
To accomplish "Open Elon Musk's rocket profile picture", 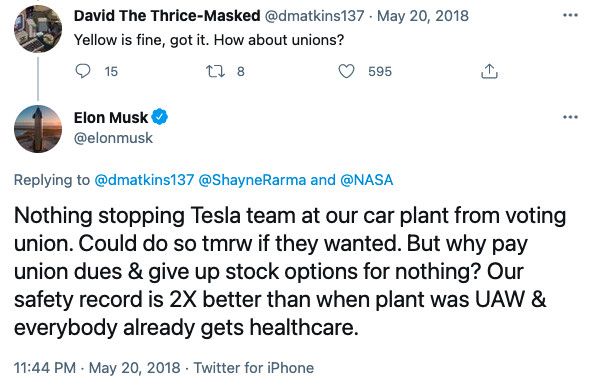I will pos(38,129).
